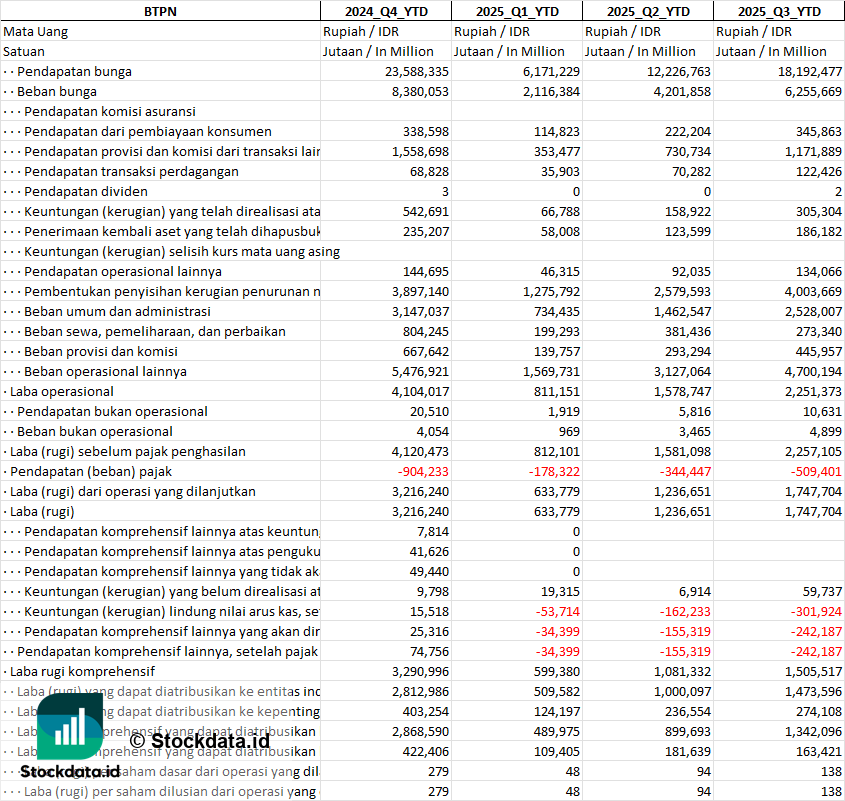Click Beban bukan operasional value 969
Viewport: 845px width, 801px height.
pos(569,431)
